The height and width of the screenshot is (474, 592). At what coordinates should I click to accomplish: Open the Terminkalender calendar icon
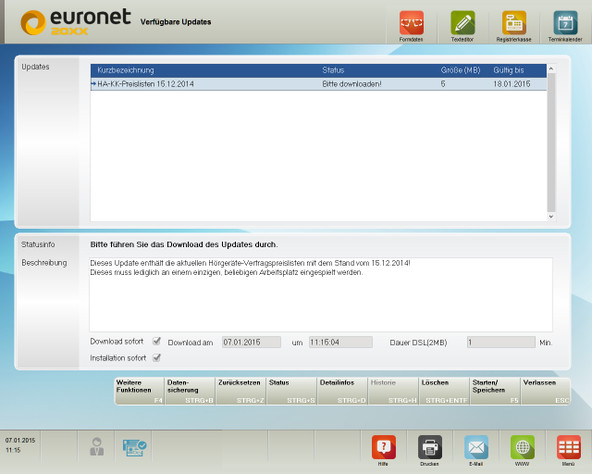(x=565, y=23)
